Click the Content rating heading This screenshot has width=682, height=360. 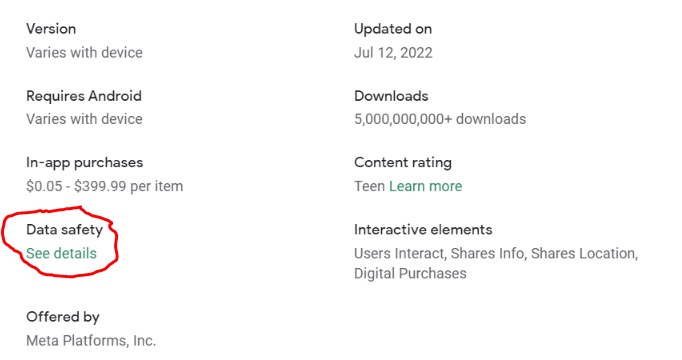point(403,163)
